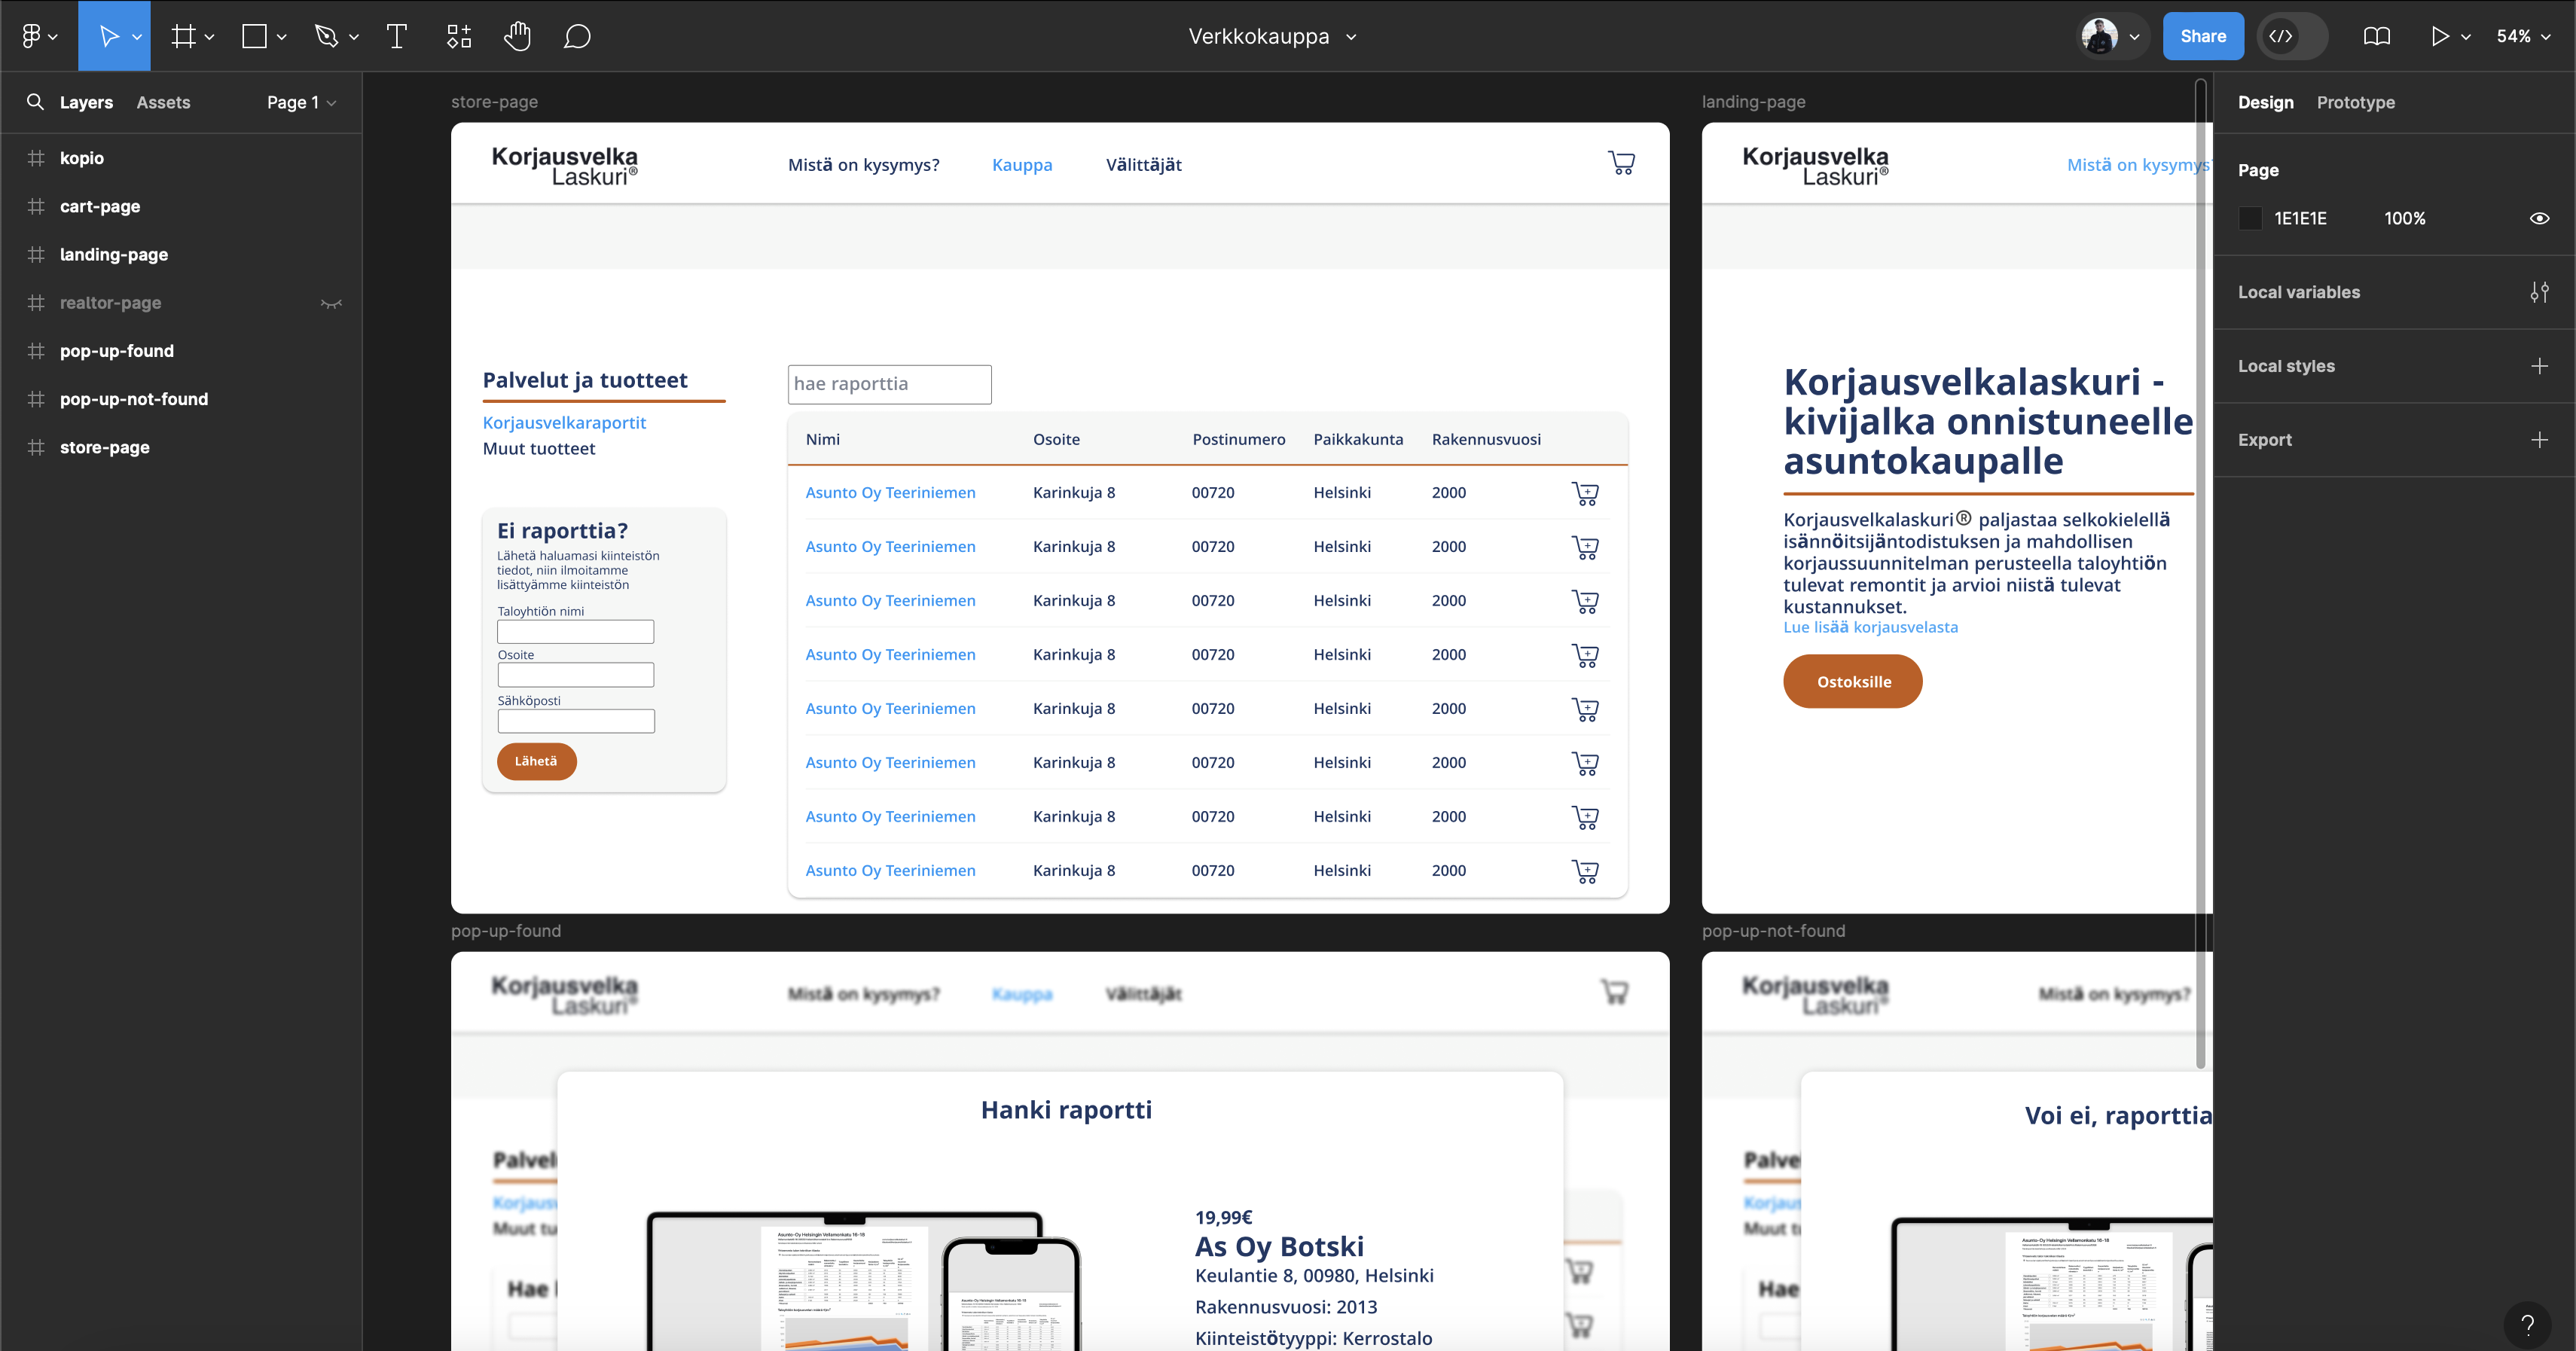Switch to Assets tab
This screenshot has width=2576, height=1351.
click(163, 102)
